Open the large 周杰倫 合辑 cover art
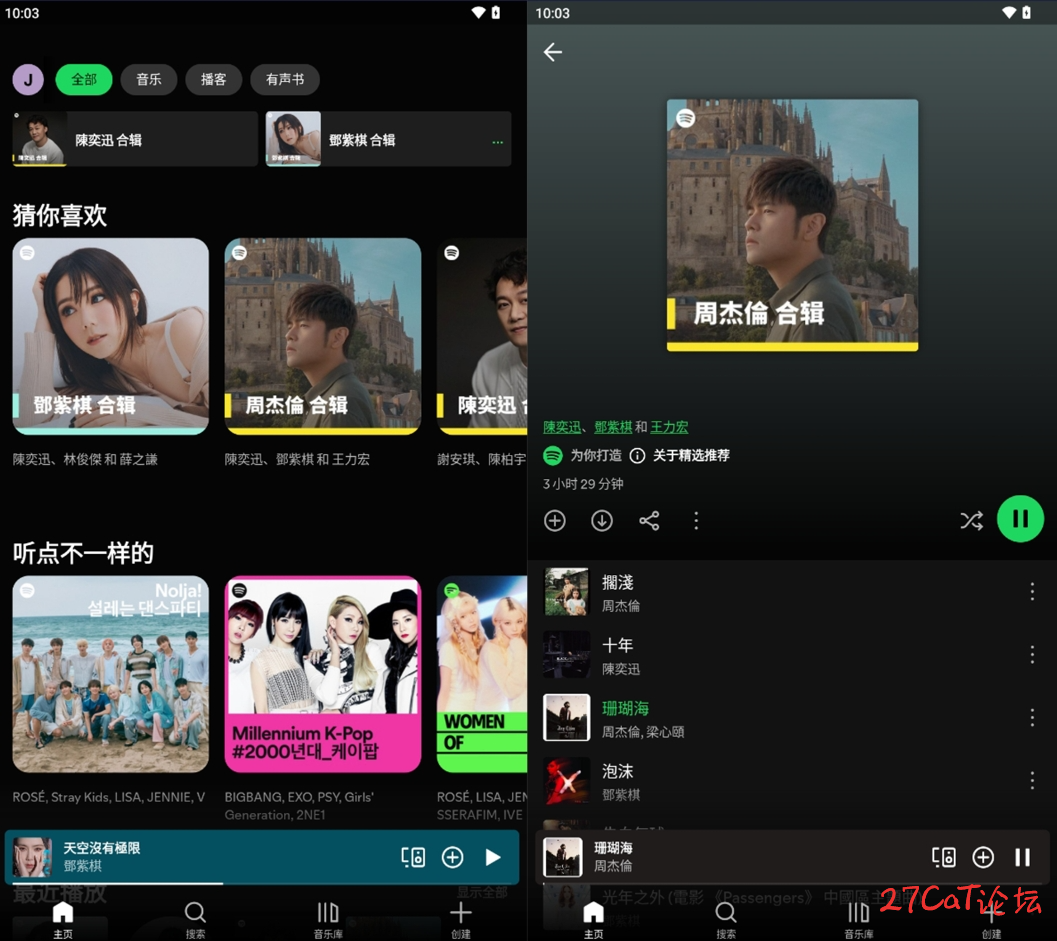The image size is (1057, 941). coord(792,225)
